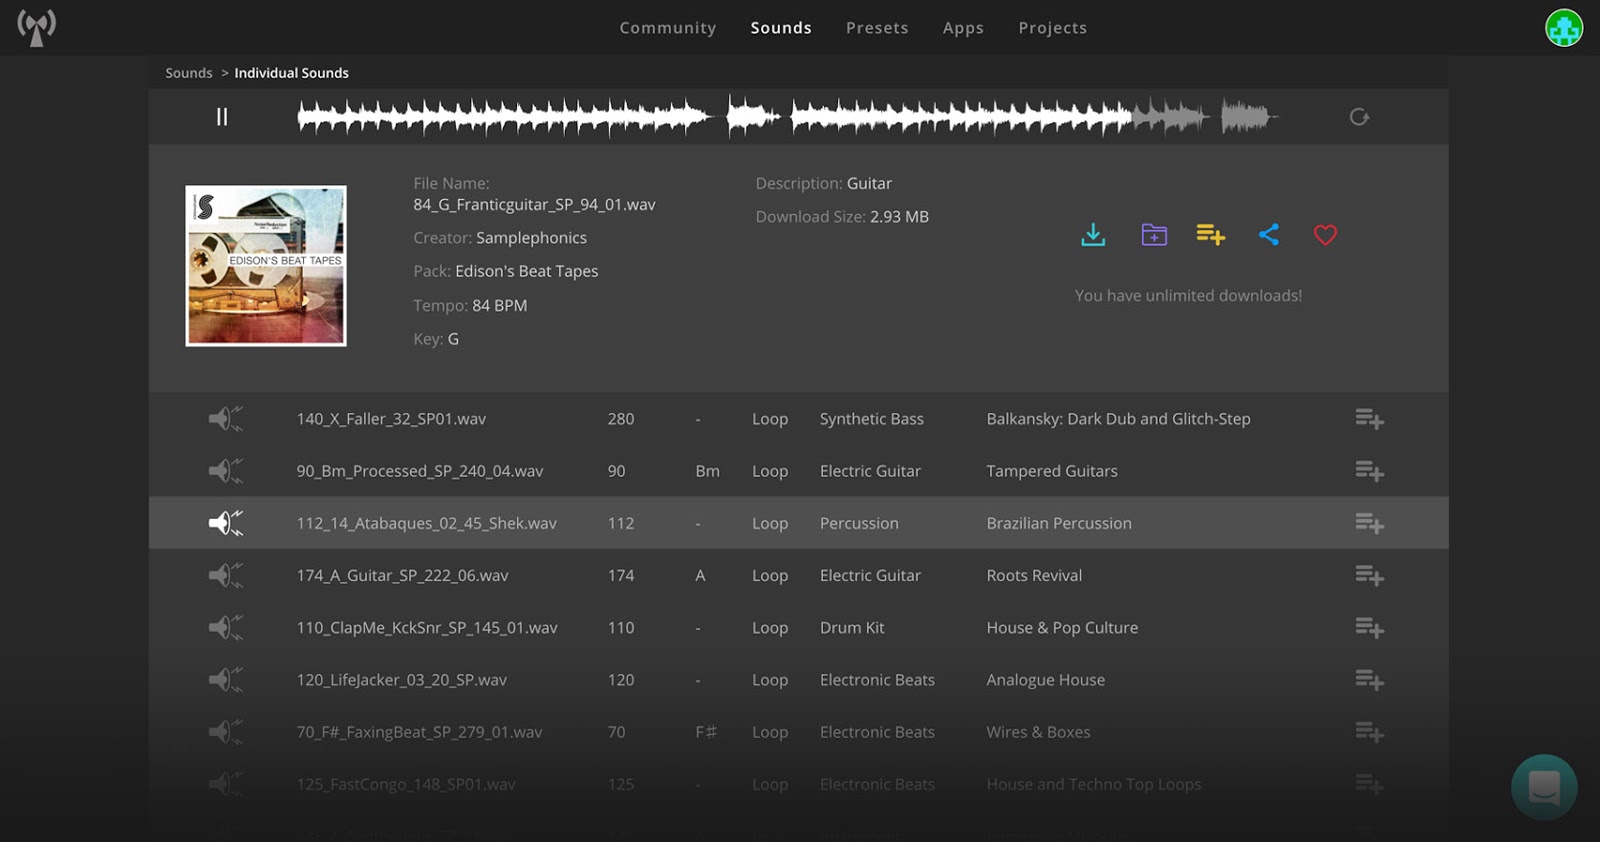This screenshot has height=842, width=1600.
Task: Click the waveform loop/reload icon
Action: 1359,117
